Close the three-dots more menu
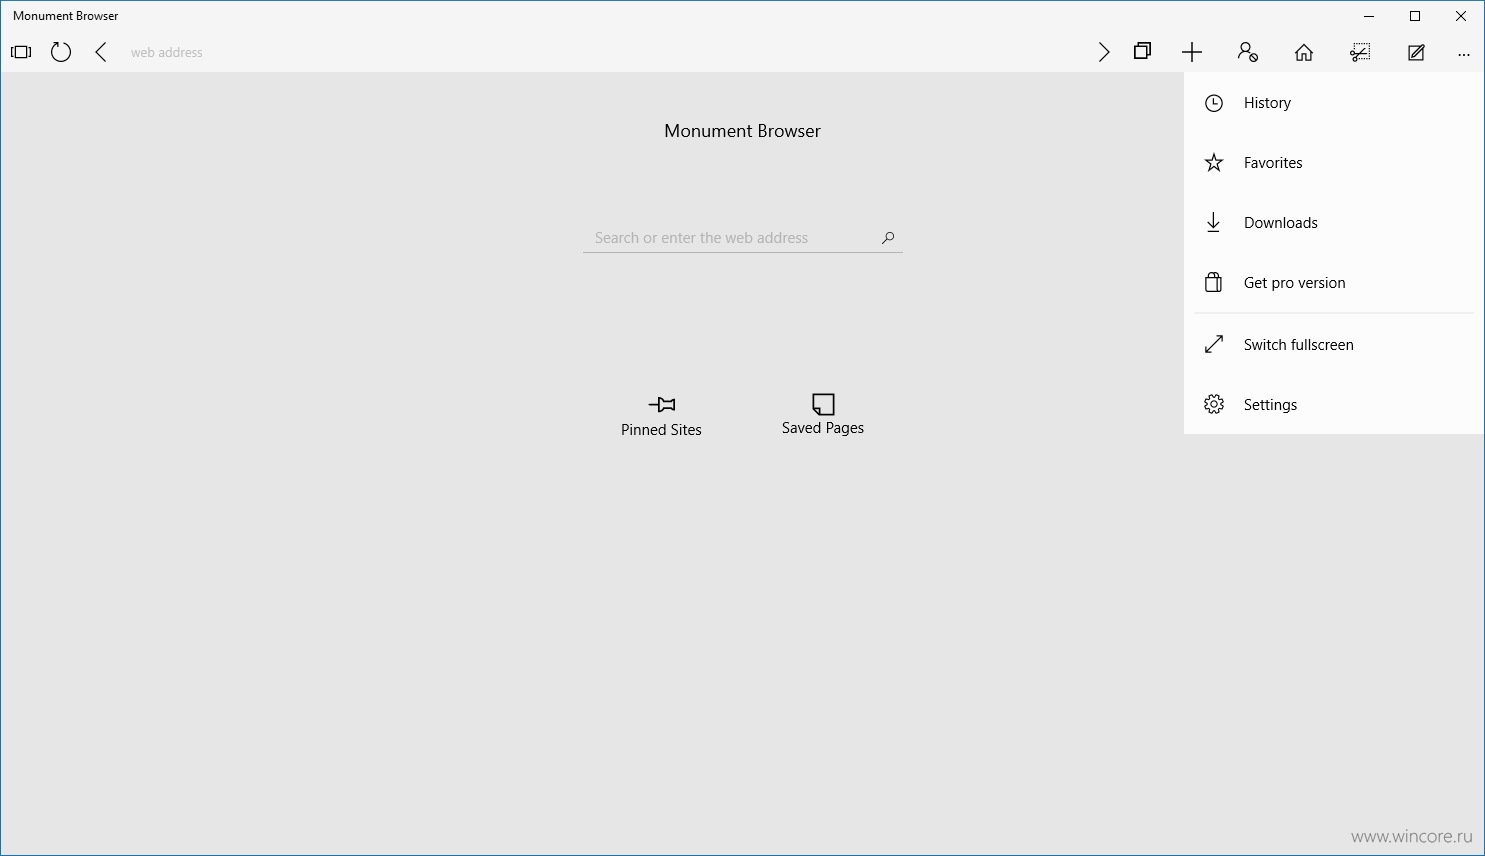 click(x=1464, y=54)
